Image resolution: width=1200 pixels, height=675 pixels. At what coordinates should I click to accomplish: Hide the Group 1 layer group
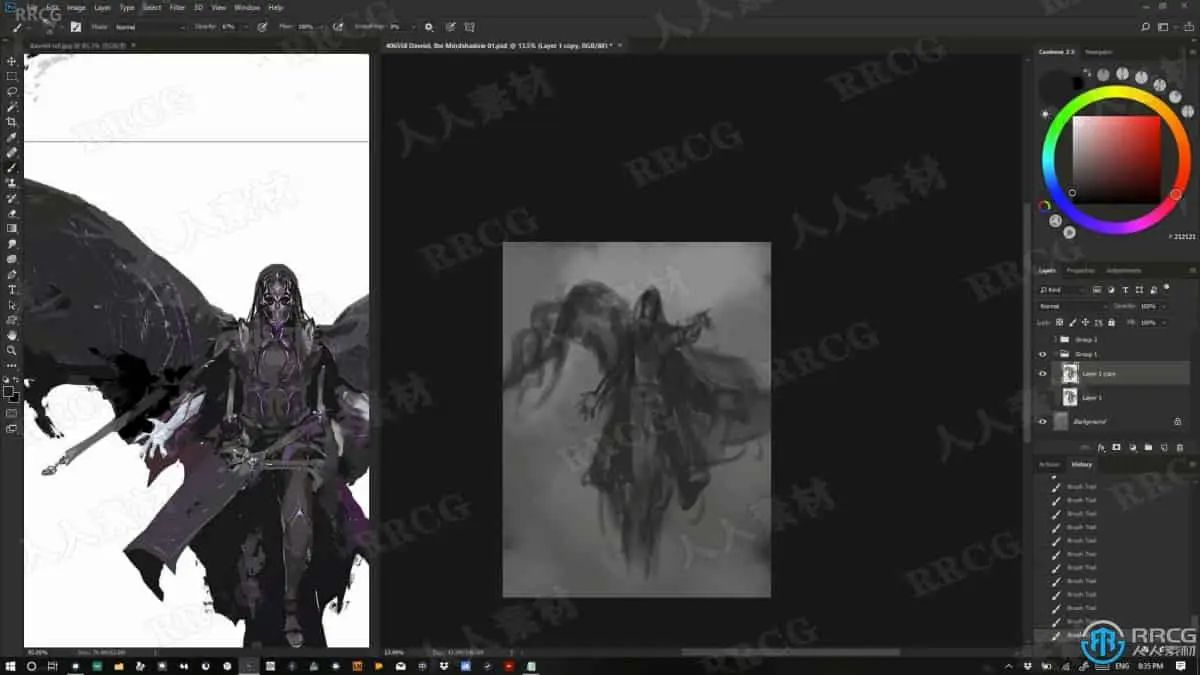1042,354
